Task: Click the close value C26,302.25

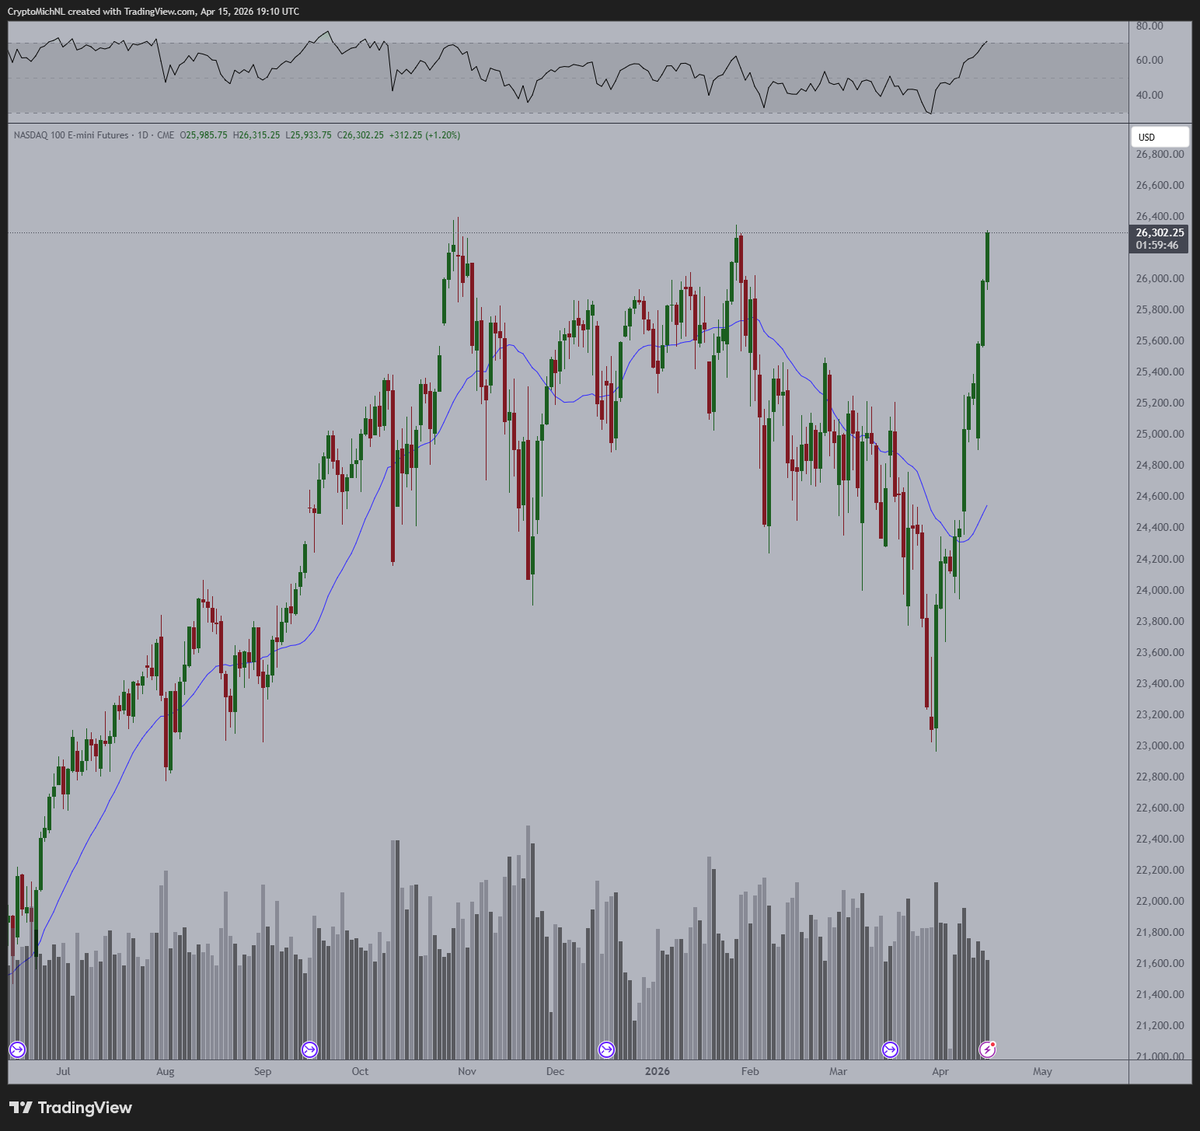Action: tap(361, 135)
